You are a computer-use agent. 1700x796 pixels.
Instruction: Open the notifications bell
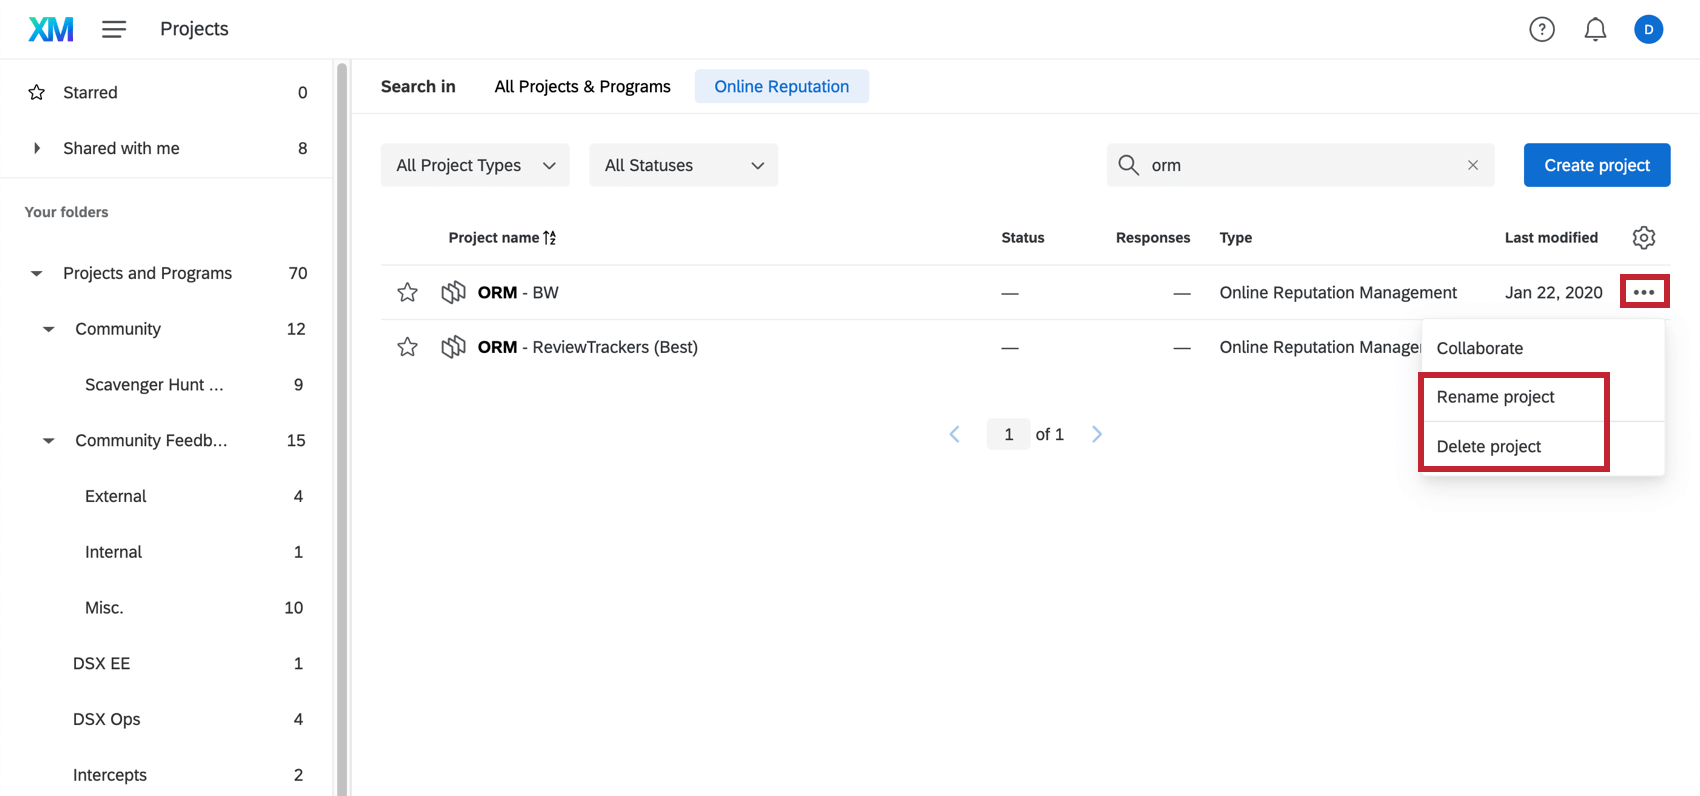pos(1595,30)
